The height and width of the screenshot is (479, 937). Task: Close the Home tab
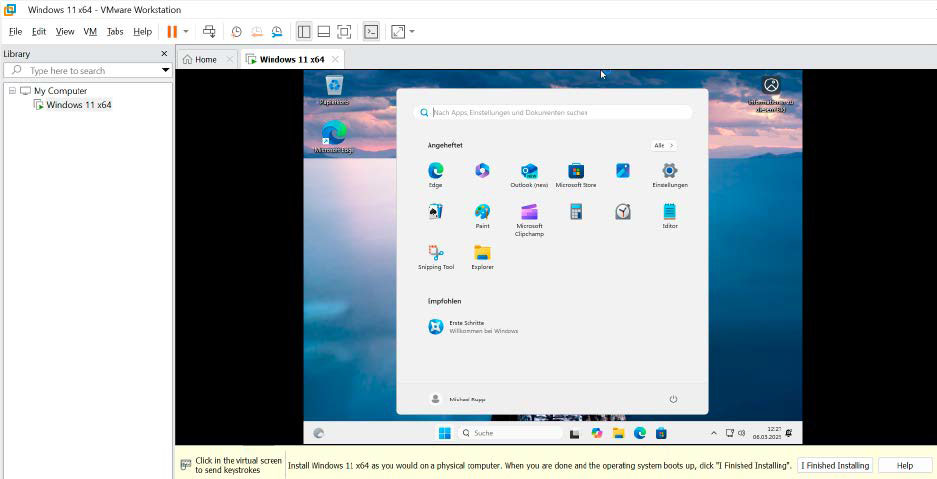pyautogui.click(x=229, y=60)
